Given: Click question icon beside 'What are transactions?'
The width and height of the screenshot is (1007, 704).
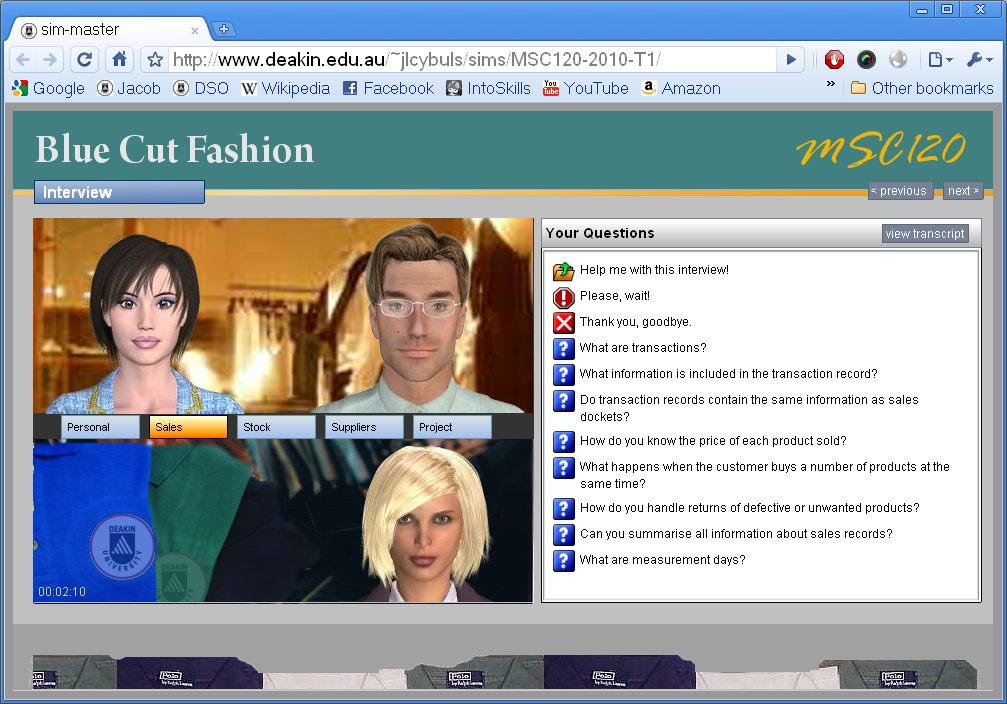Looking at the screenshot, I should click(x=564, y=348).
